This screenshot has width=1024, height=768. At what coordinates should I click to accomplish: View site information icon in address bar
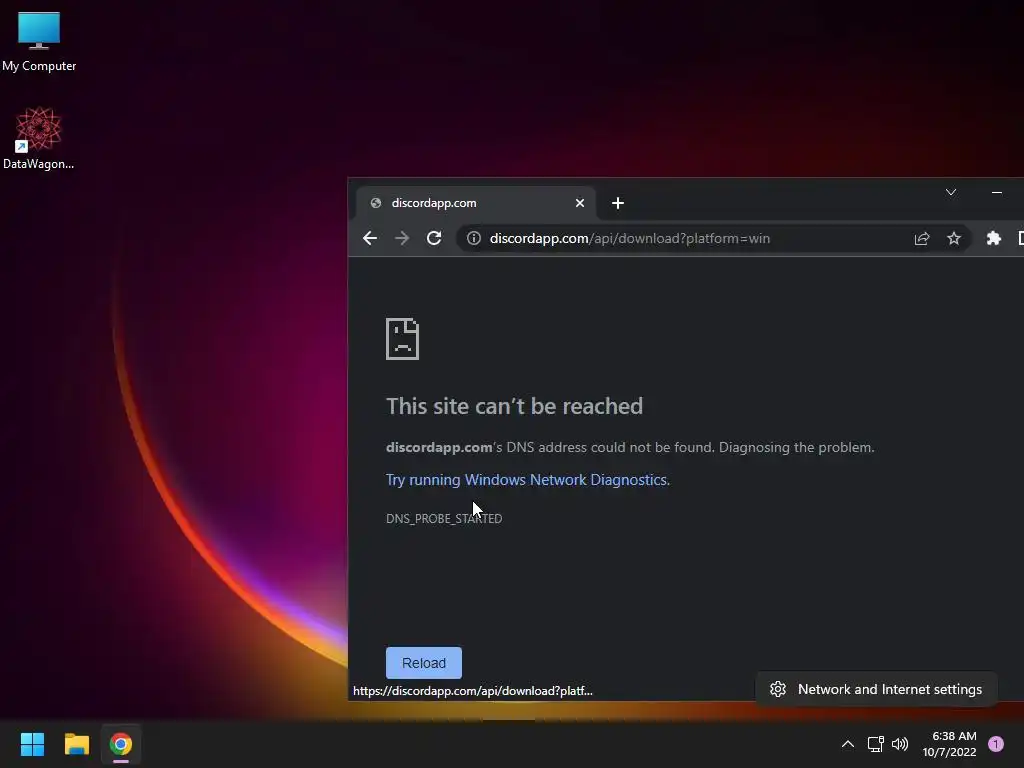(x=474, y=238)
